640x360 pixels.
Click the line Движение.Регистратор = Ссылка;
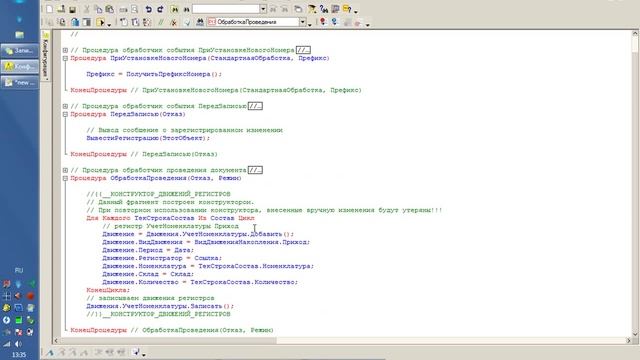tap(162, 258)
